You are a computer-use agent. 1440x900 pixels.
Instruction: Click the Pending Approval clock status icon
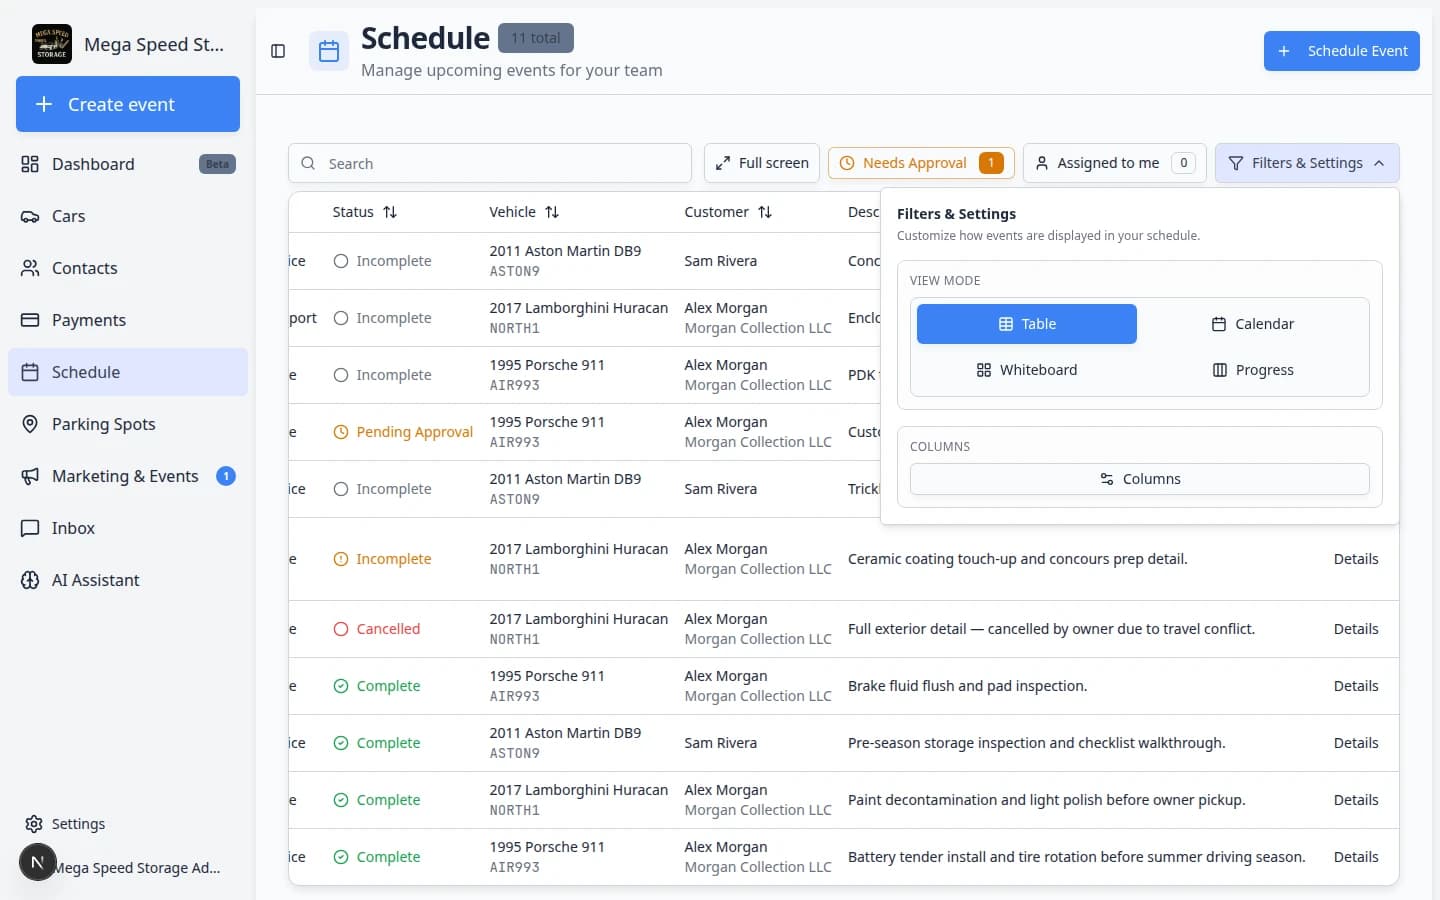(x=341, y=432)
